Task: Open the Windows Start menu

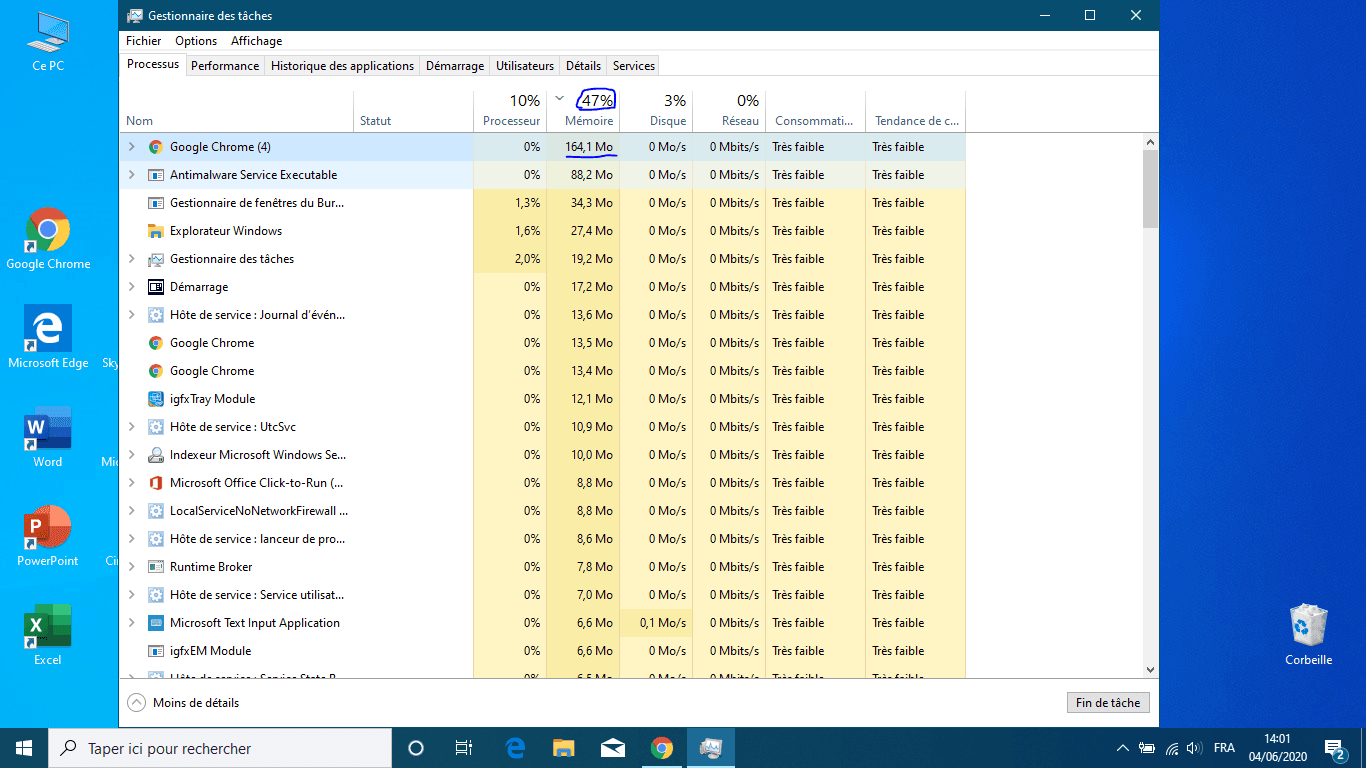Action: pyautogui.click(x=24, y=748)
